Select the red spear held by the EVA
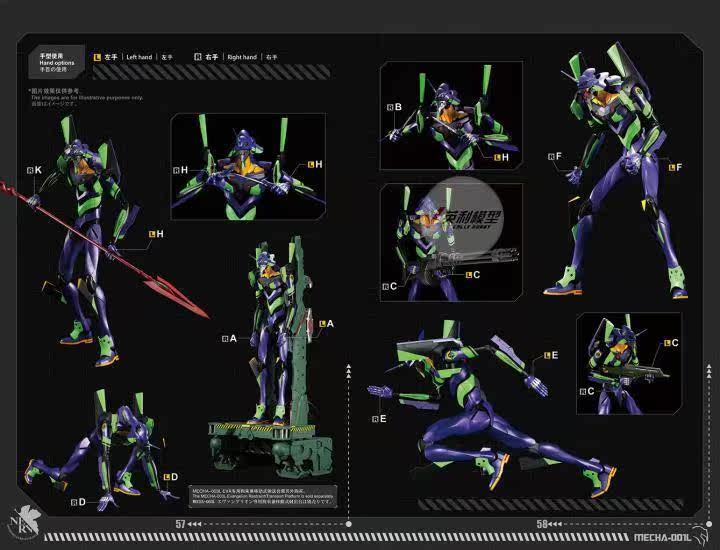720x550 pixels. point(105,250)
